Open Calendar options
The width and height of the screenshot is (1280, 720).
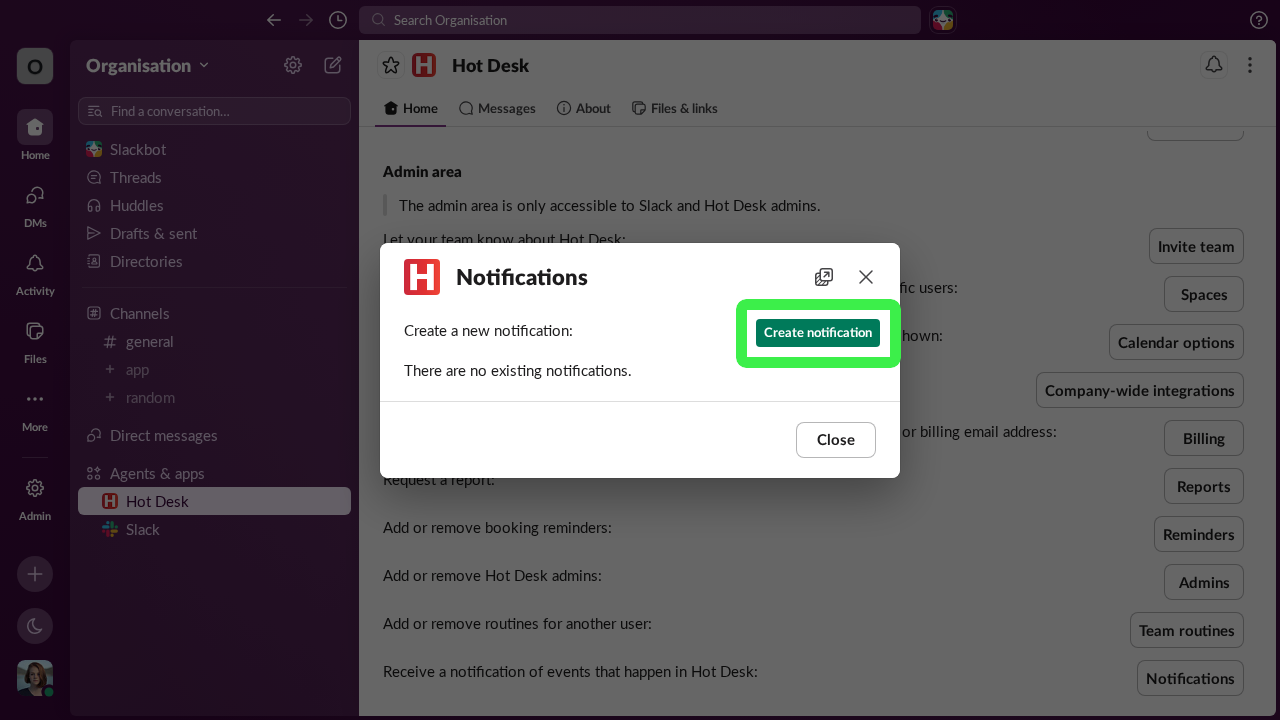point(1176,342)
